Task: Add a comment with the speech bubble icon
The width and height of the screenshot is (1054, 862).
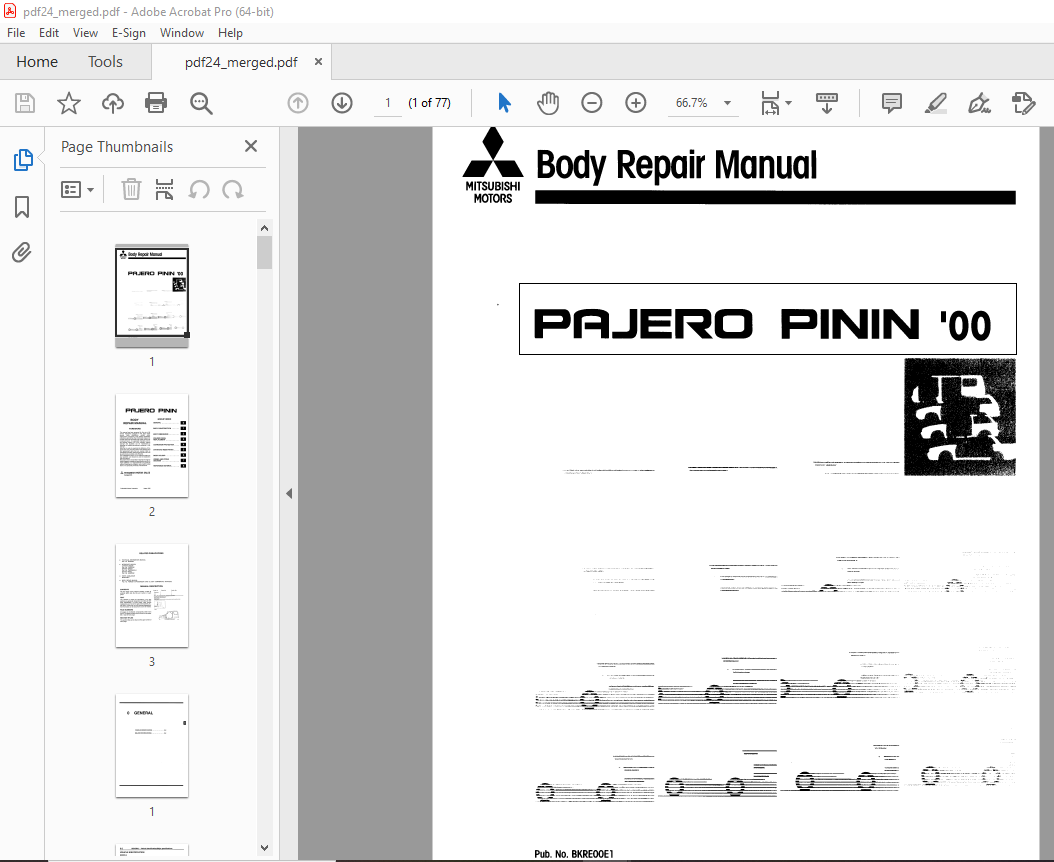Action: click(891, 103)
